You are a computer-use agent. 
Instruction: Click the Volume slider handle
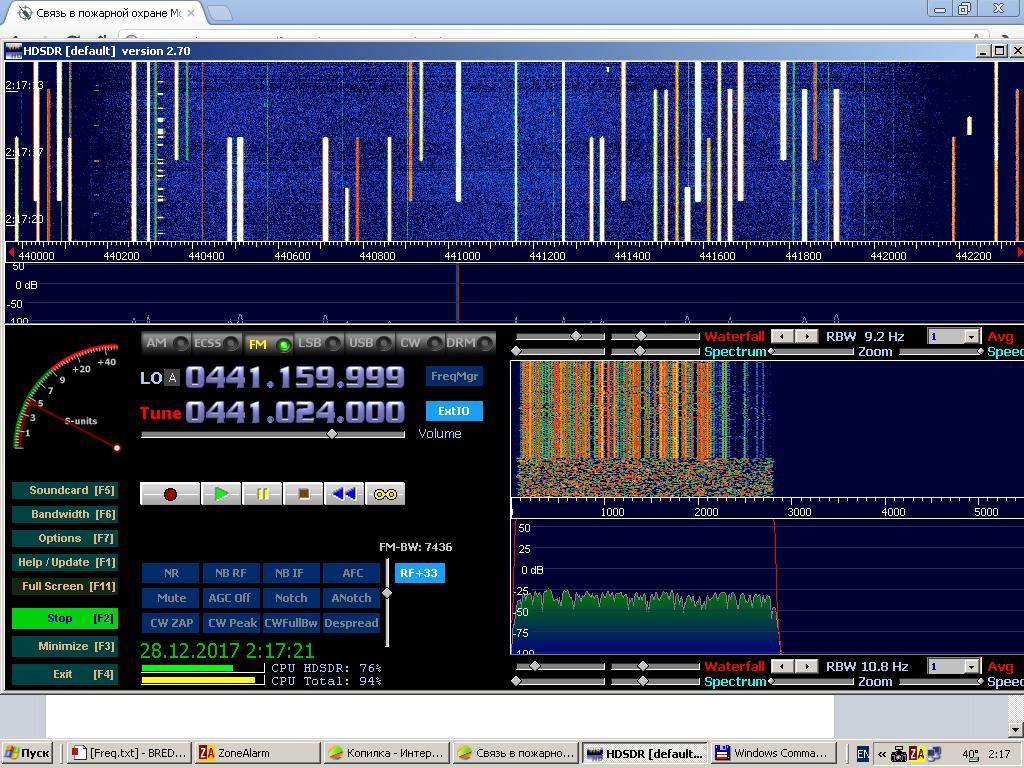coord(332,434)
